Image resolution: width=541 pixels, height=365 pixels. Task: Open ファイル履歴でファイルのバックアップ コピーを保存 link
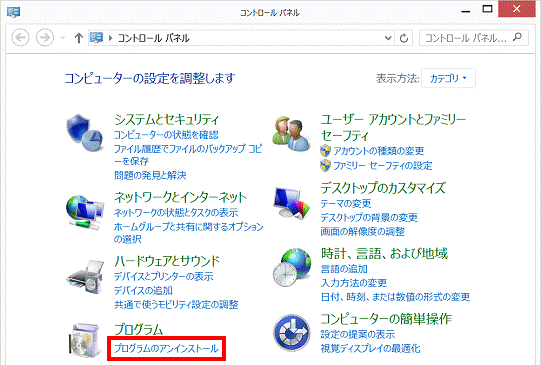click(x=188, y=155)
